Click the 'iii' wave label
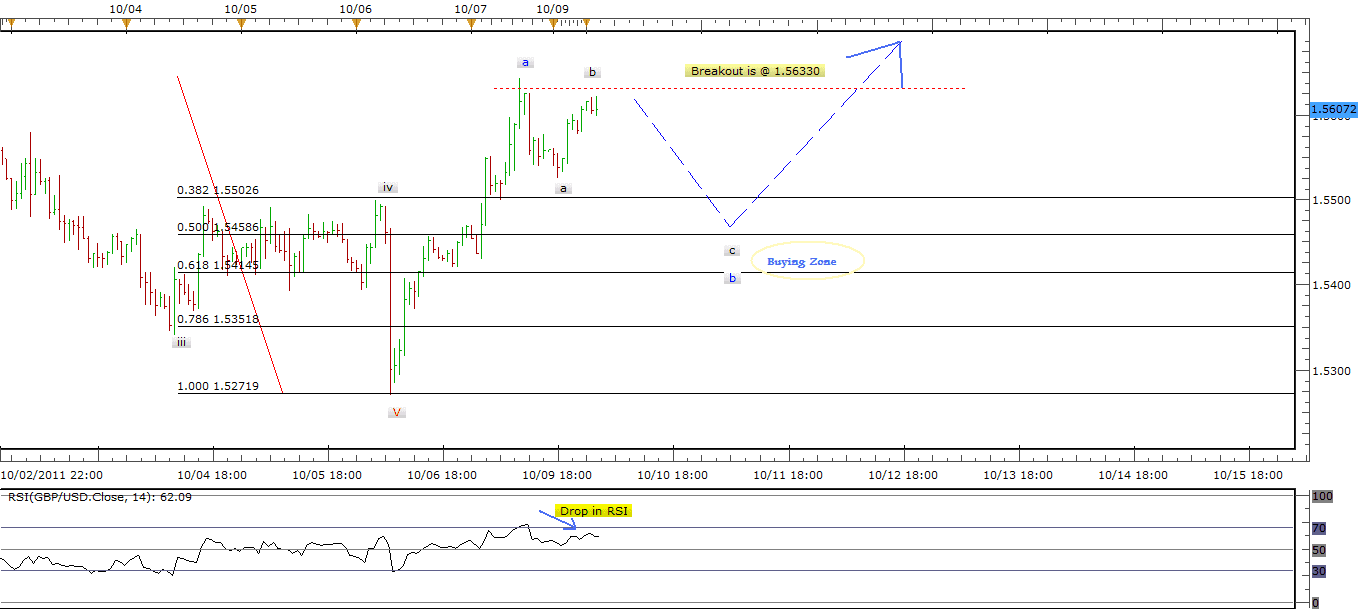Screen dimensions: 1366x609 [180, 342]
